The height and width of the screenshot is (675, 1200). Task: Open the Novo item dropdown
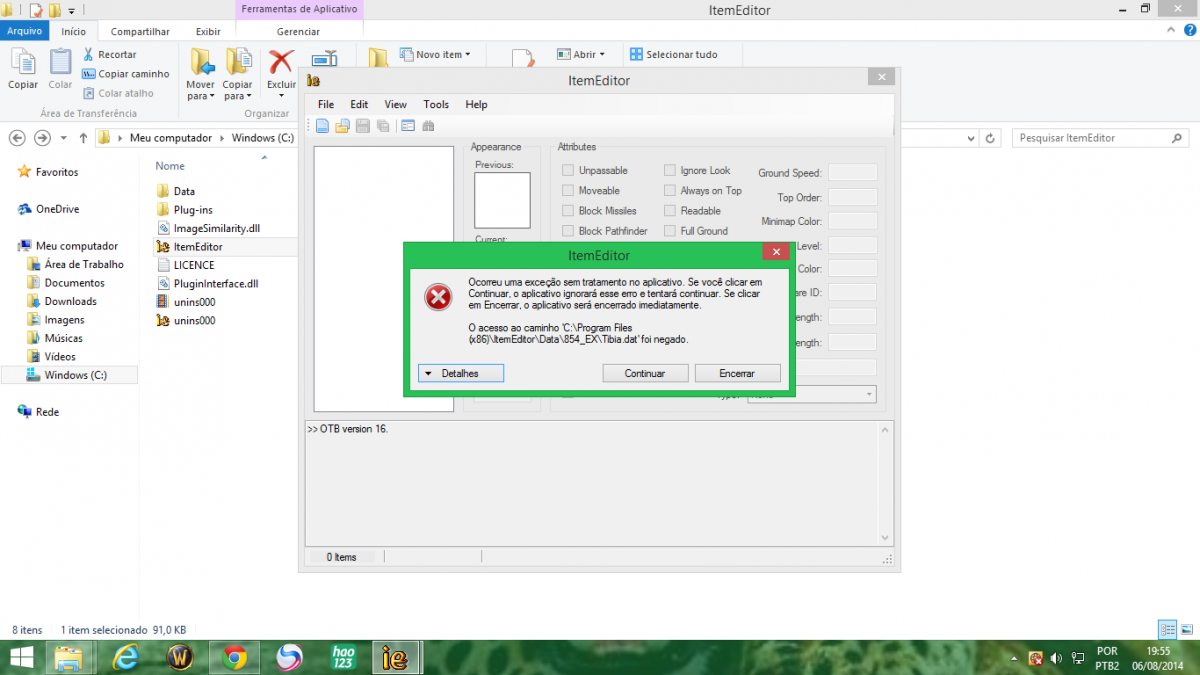pyautogui.click(x=435, y=55)
